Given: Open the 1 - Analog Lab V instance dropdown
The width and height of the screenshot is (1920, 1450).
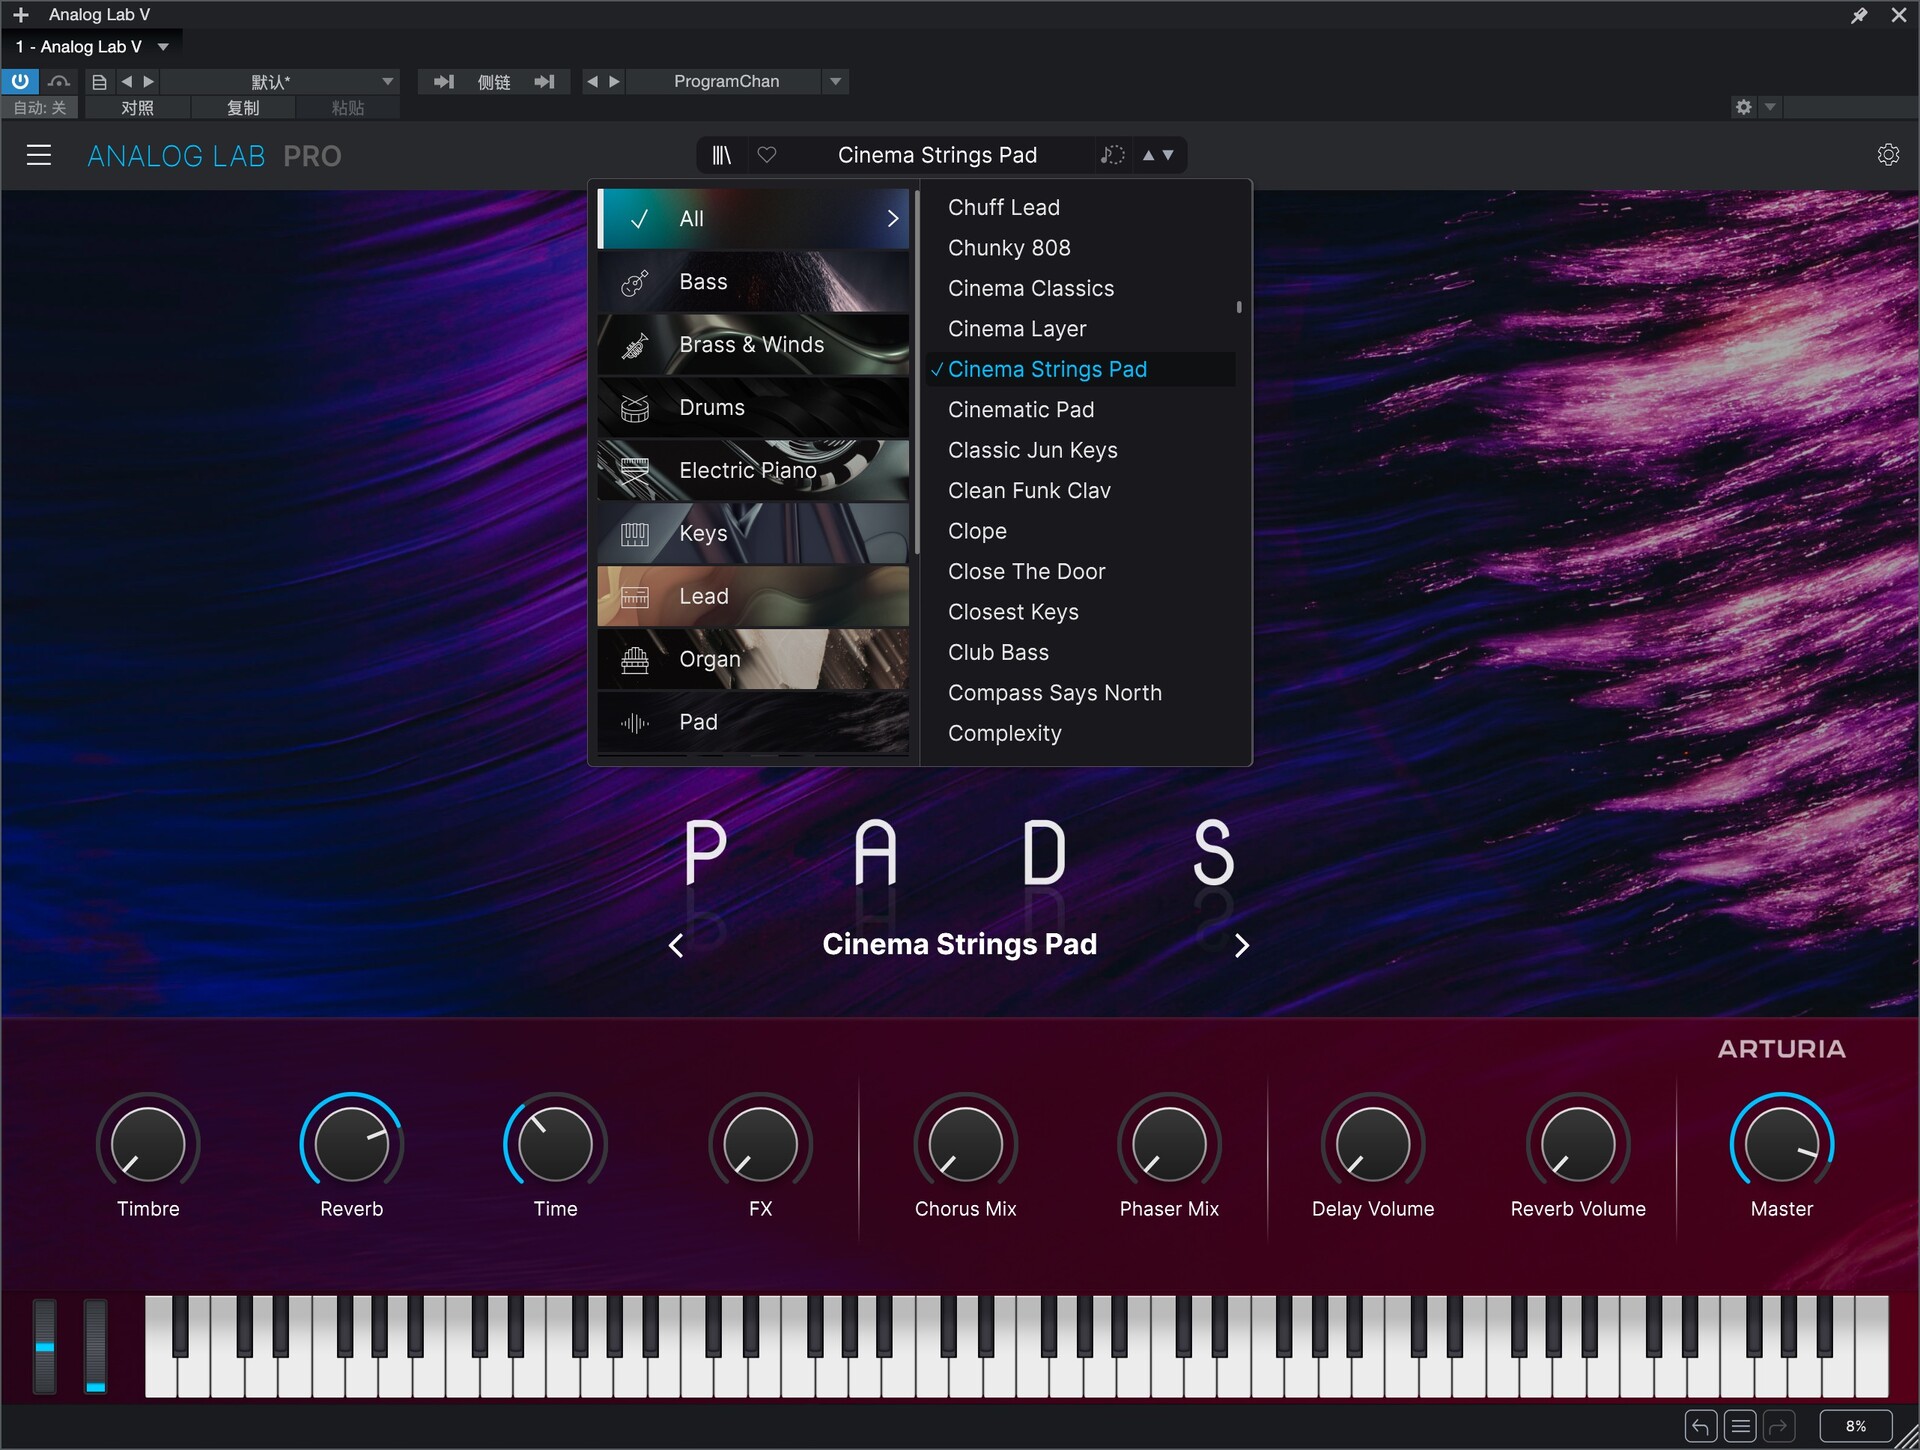Looking at the screenshot, I should click(x=92, y=47).
